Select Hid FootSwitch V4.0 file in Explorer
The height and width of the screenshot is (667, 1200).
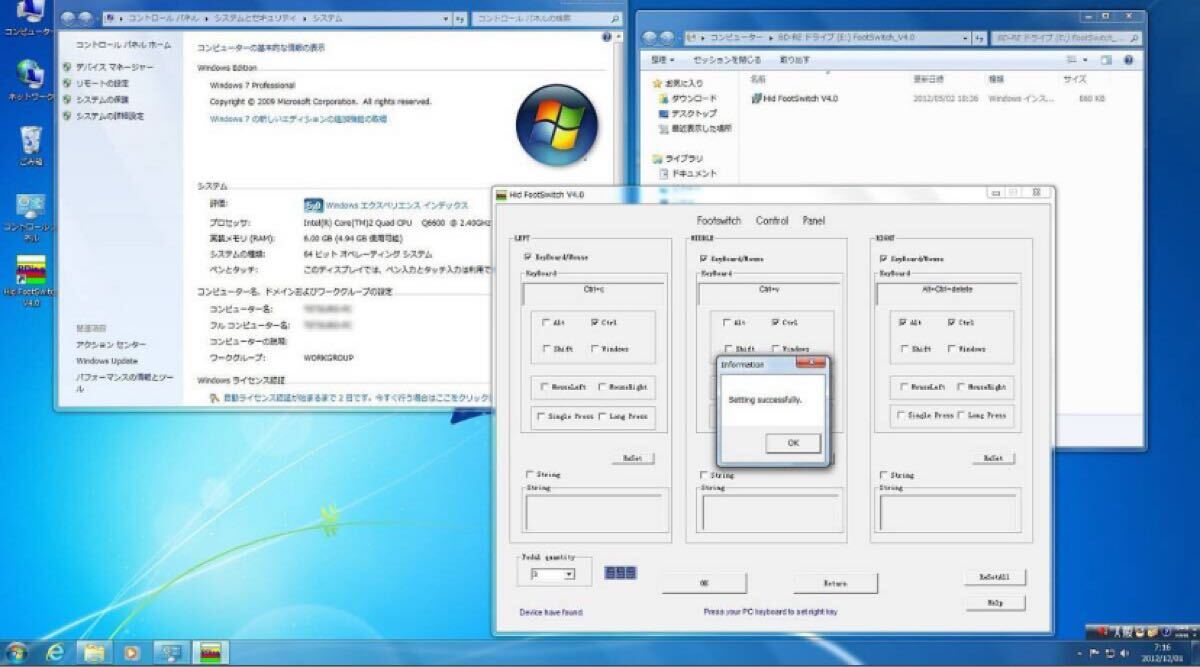point(795,98)
